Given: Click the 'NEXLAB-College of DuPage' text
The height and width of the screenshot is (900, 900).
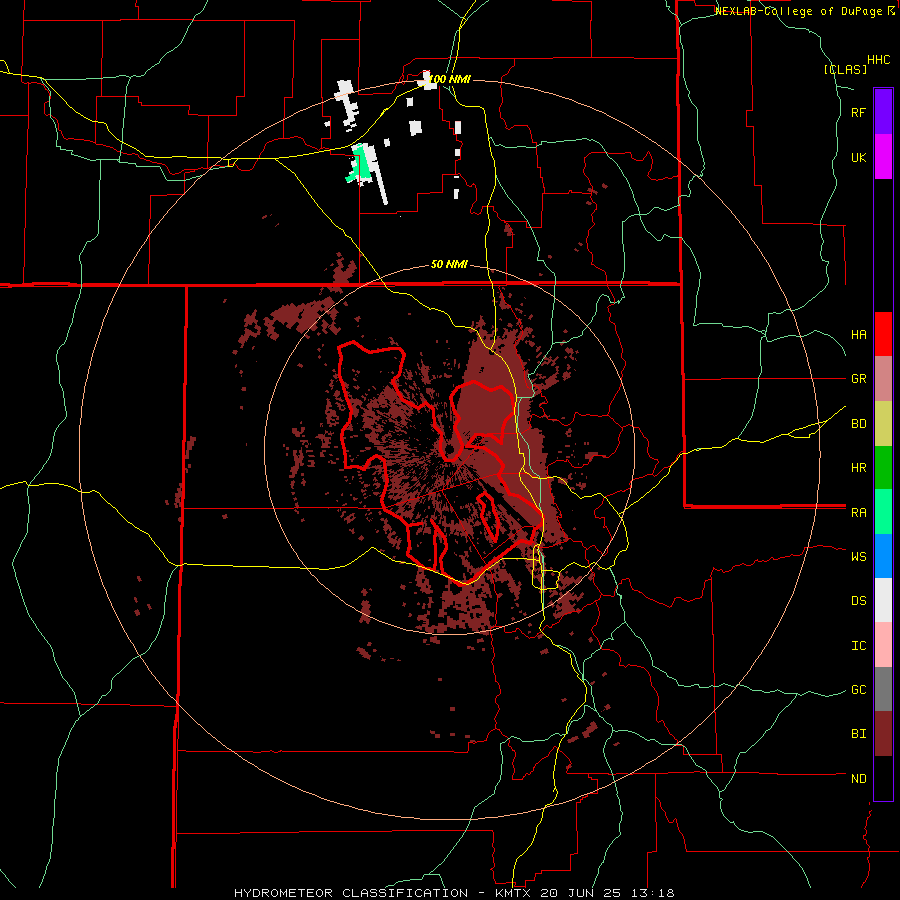Looking at the screenshot, I should (798, 11).
